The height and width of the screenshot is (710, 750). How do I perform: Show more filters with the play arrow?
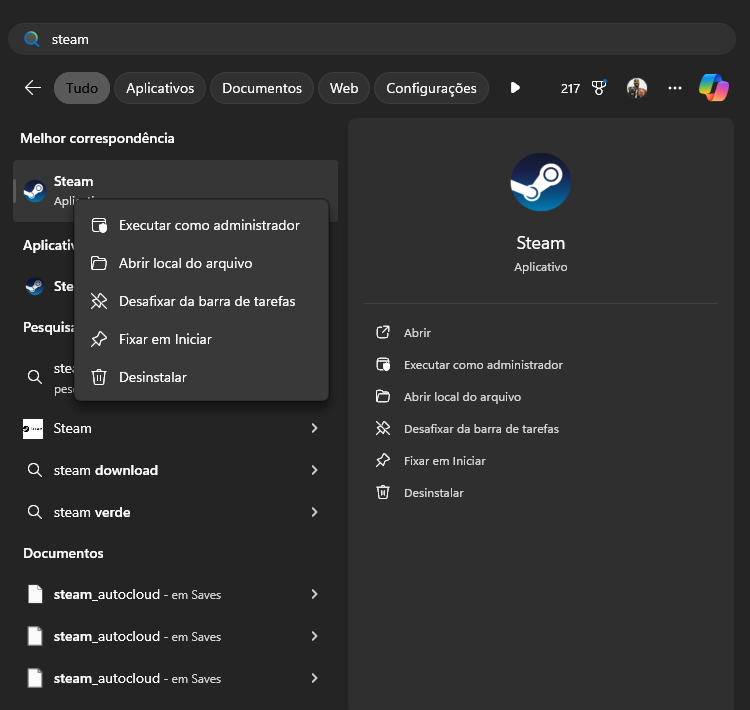[515, 88]
